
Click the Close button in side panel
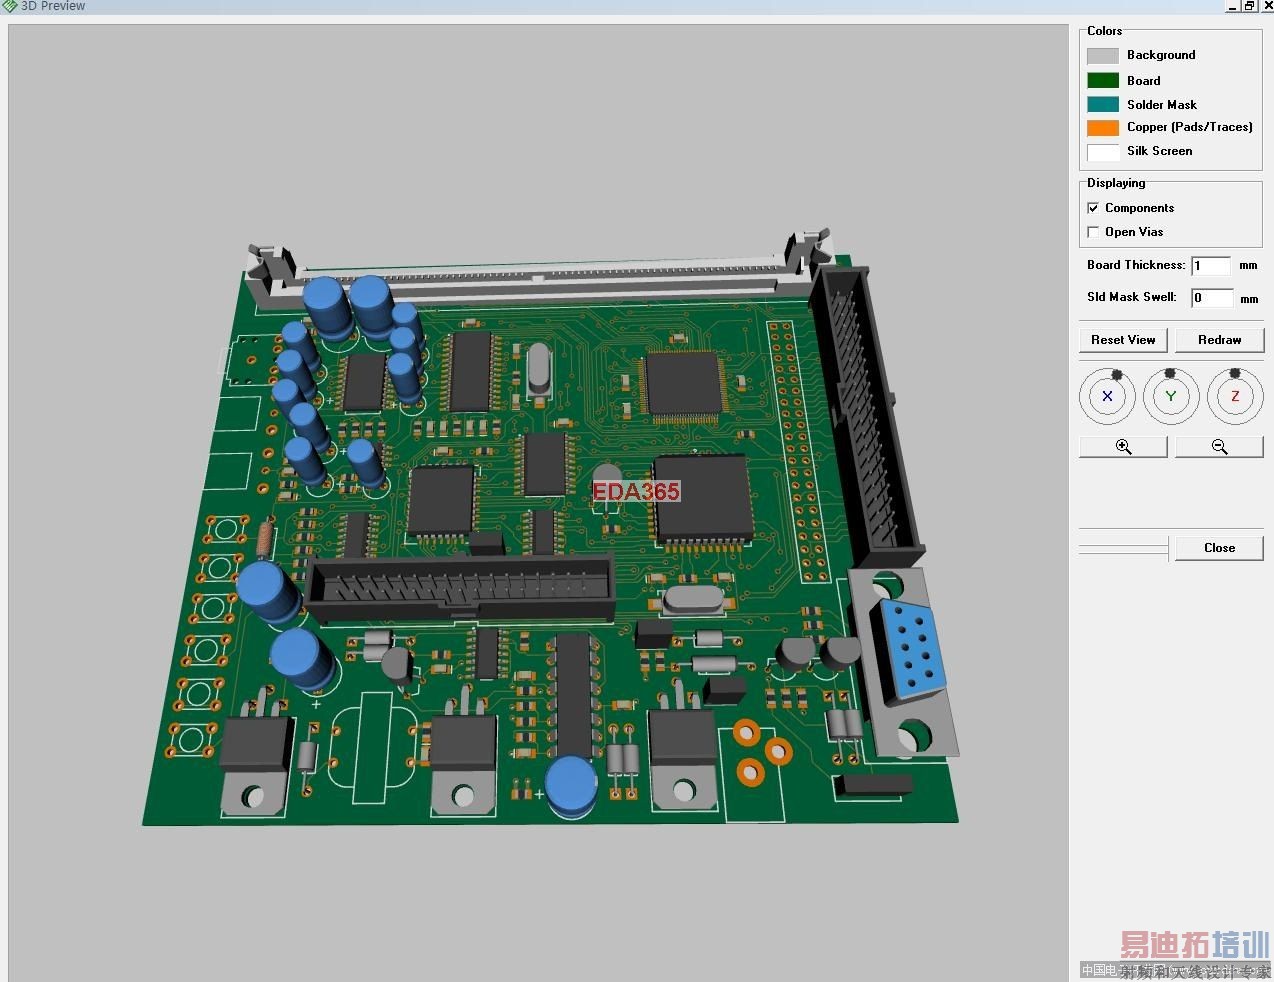[x=1219, y=548]
